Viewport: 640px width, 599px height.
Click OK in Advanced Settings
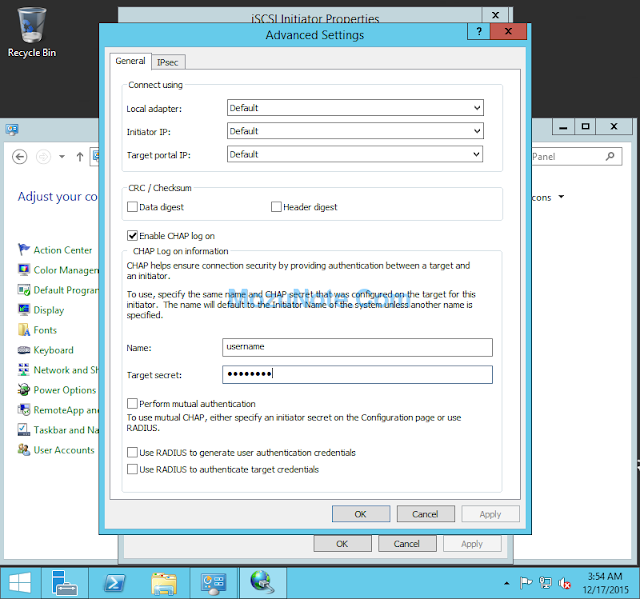click(x=361, y=514)
